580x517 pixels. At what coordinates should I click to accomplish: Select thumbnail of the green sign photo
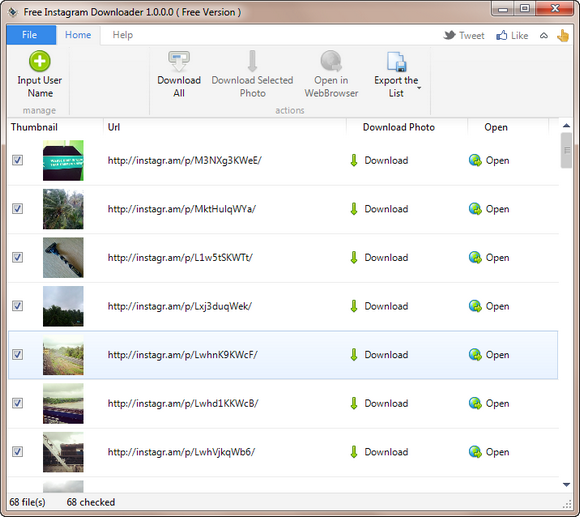pos(63,160)
